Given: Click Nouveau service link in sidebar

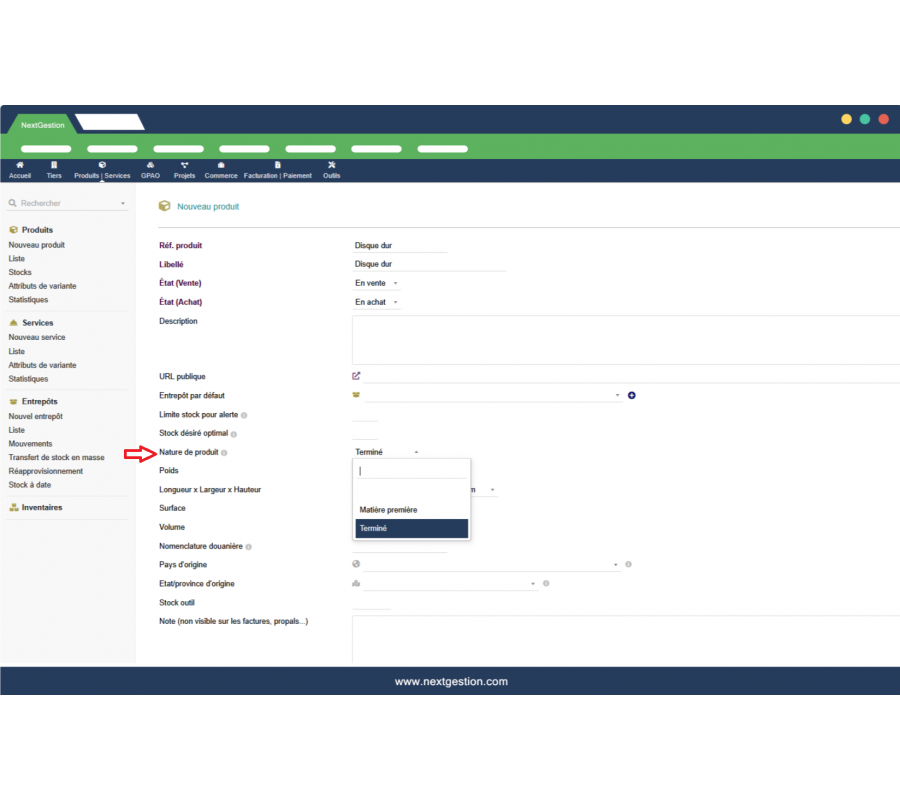Looking at the screenshot, I should point(37,337).
